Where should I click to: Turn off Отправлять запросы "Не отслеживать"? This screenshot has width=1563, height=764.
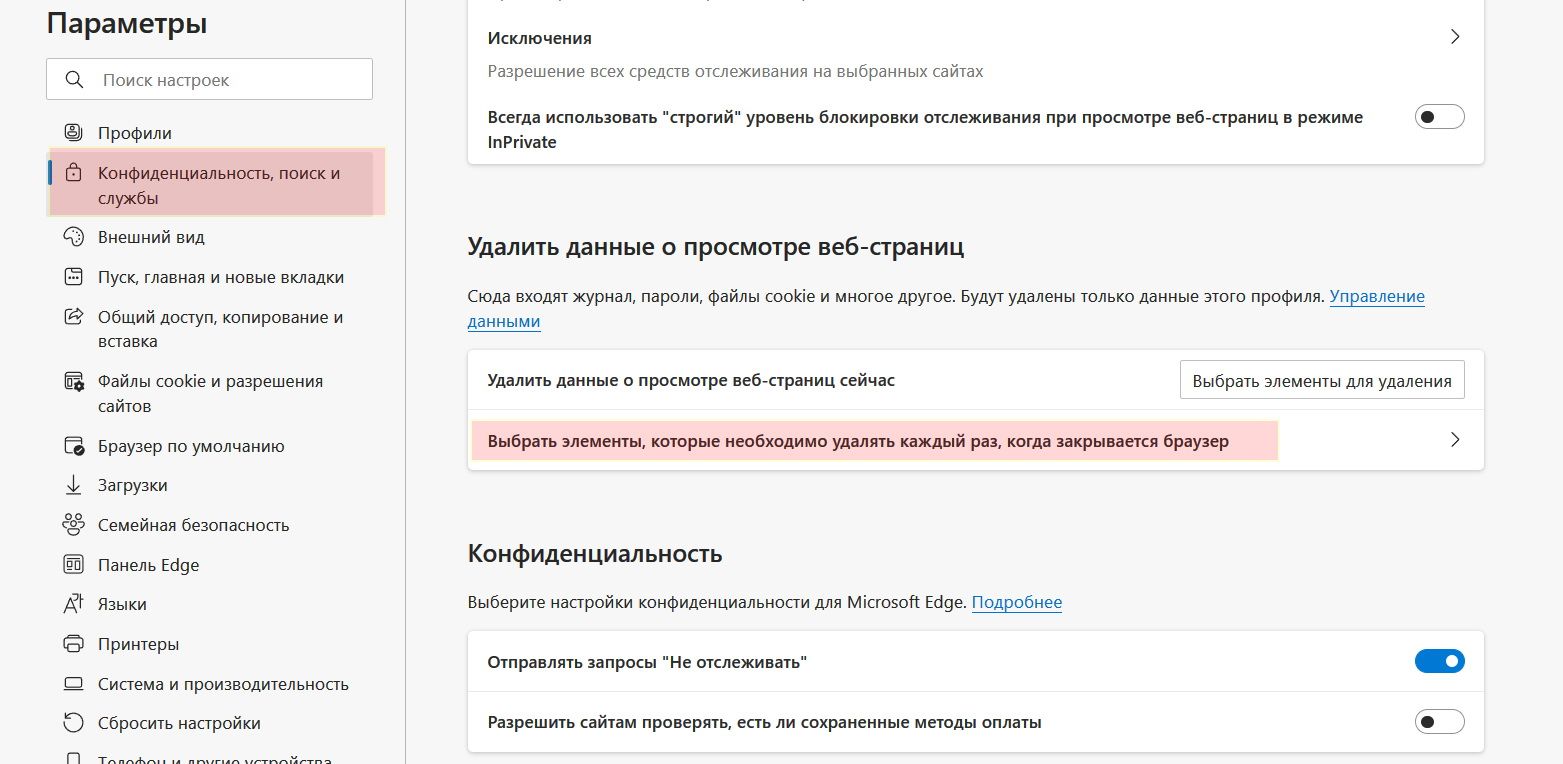click(1440, 661)
